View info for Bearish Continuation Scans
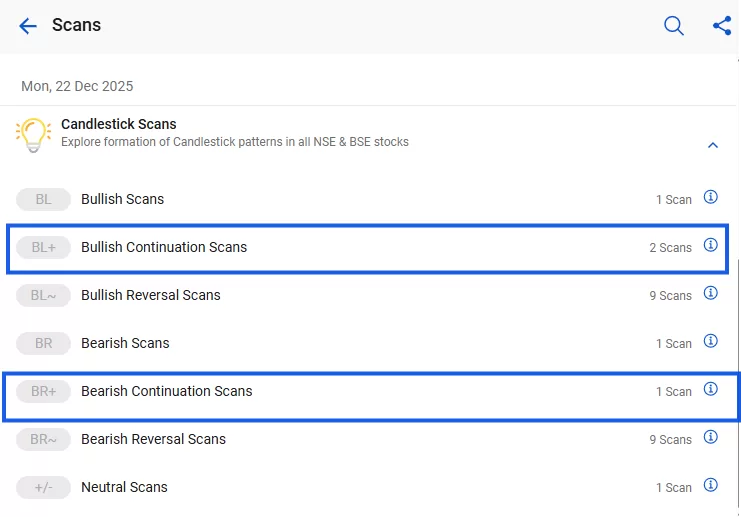This screenshot has height=517, width=742. [x=711, y=390]
